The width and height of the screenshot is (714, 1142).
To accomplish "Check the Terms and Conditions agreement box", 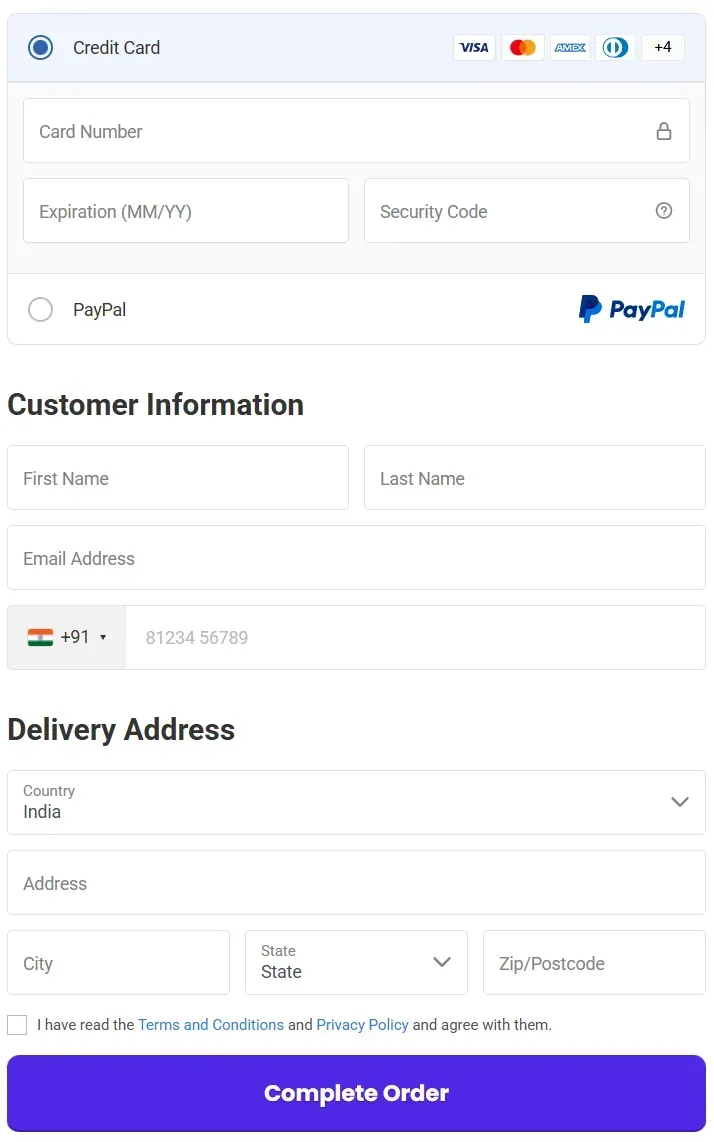I will (16, 1024).
